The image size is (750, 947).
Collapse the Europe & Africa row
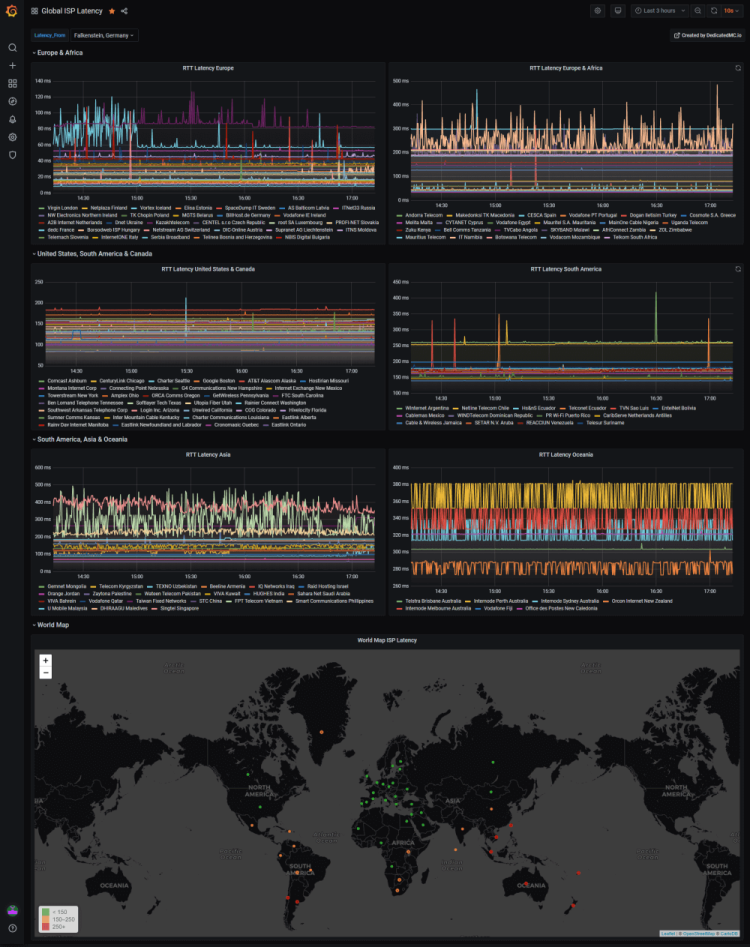point(59,52)
